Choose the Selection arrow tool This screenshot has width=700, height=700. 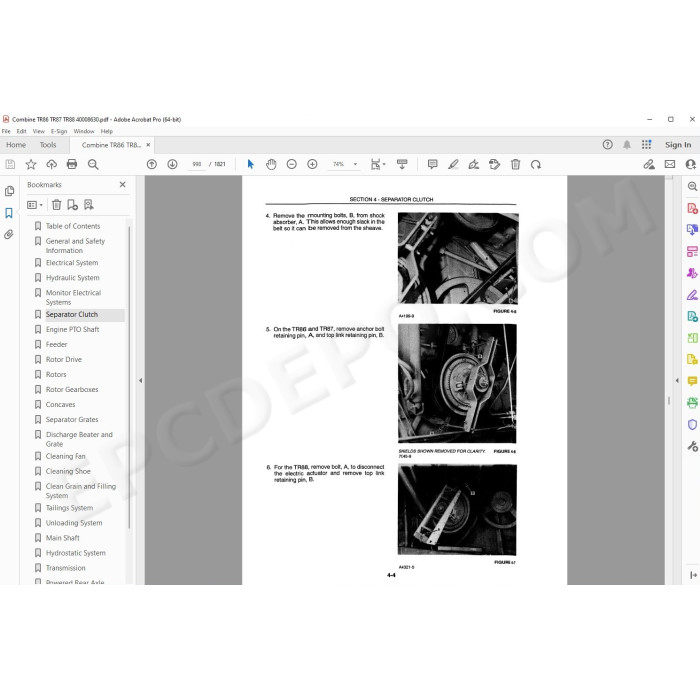tap(250, 164)
